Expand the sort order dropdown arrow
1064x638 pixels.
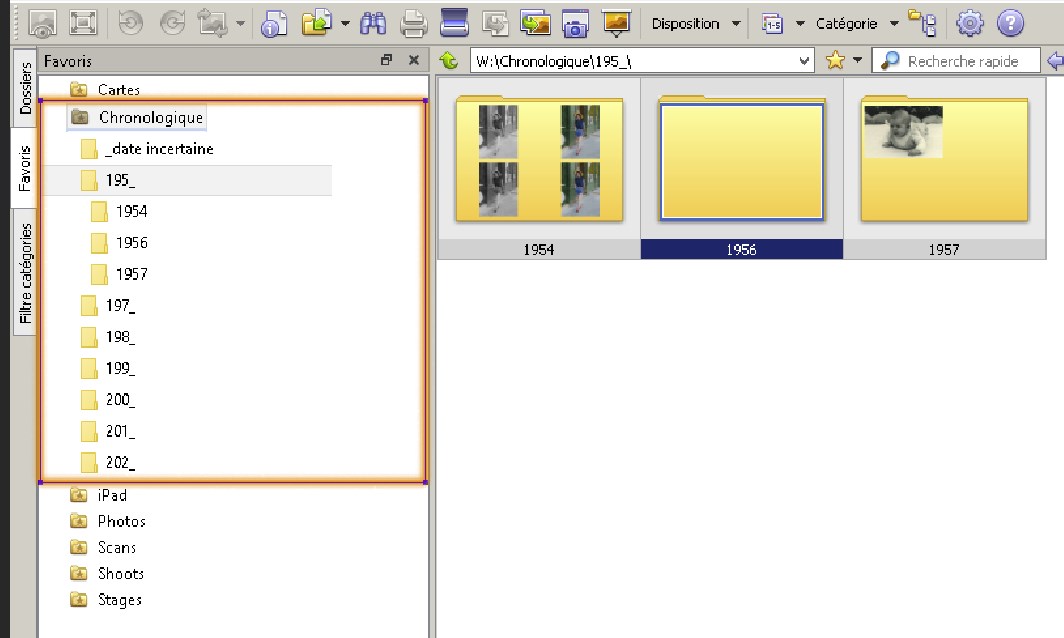(x=800, y=24)
